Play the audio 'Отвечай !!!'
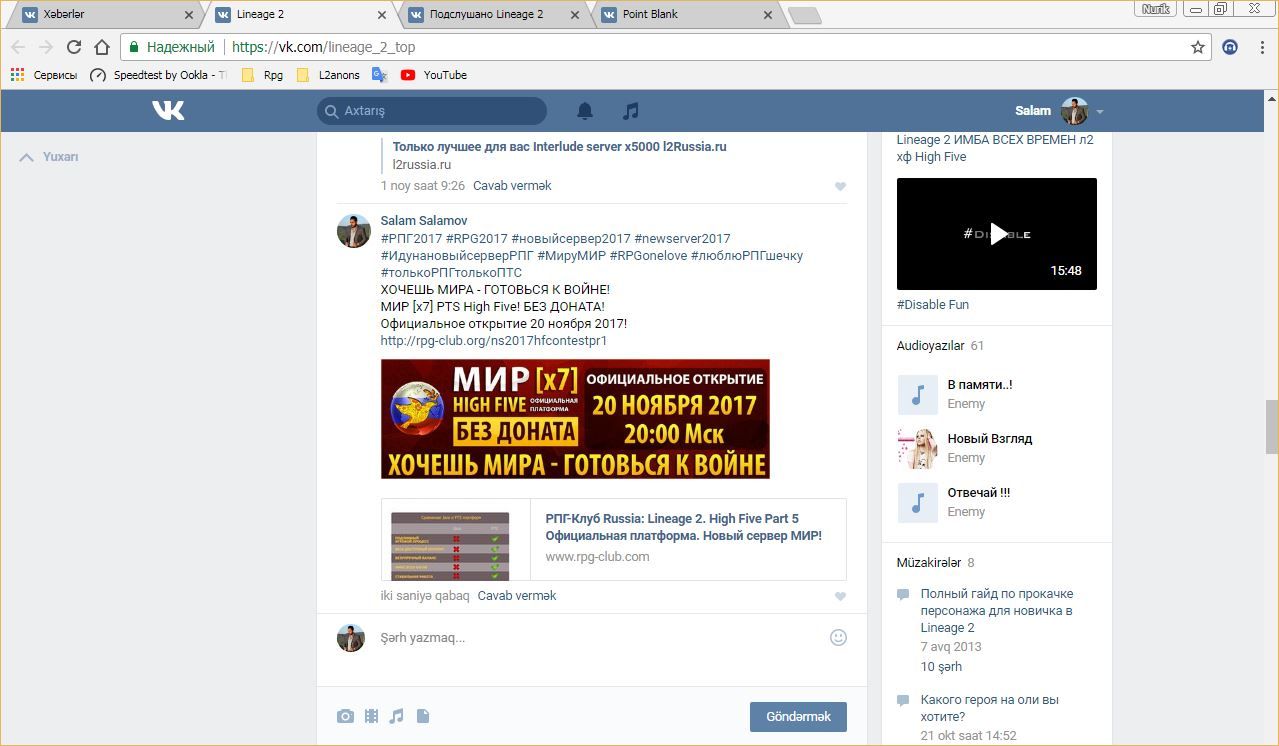 click(x=917, y=503)
